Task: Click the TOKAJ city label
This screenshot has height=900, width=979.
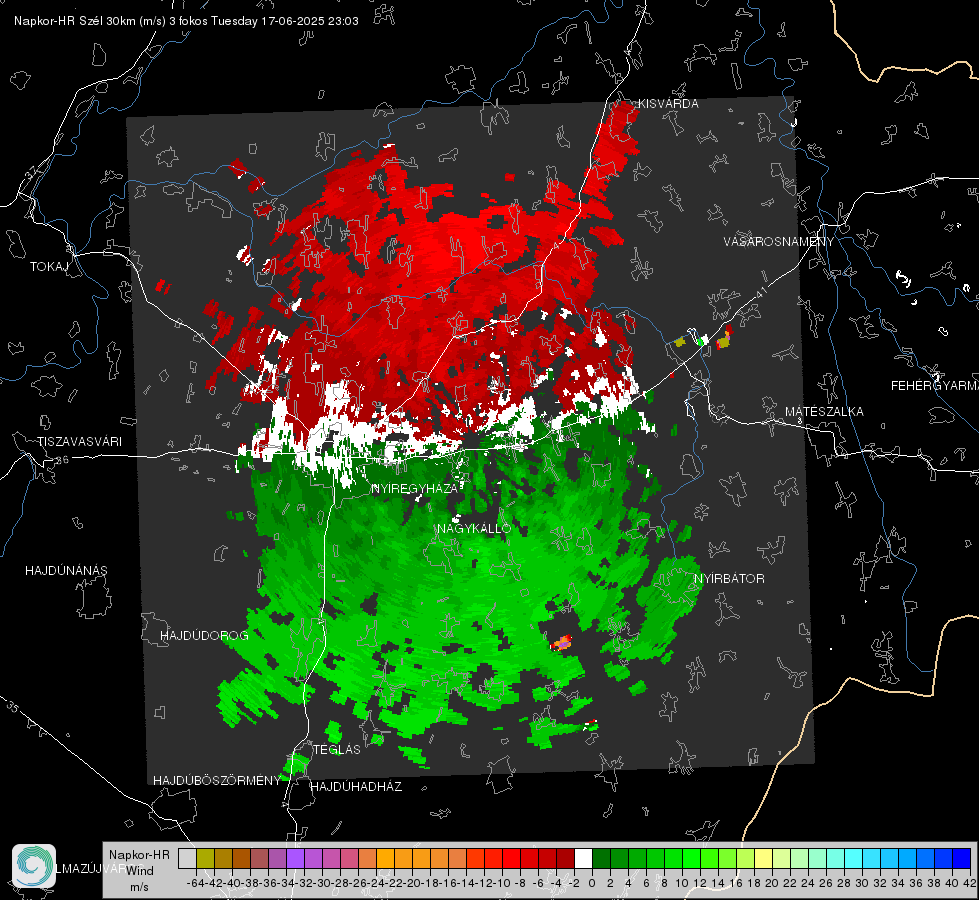Action: [x=49, y=267]
